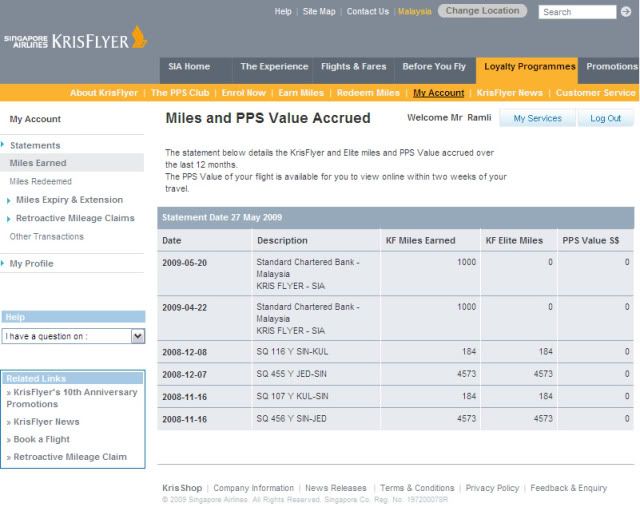The height and width of the screenshot is (507, 640).
Task: Open the Flights & Fares tab
Action: [353, 70]
